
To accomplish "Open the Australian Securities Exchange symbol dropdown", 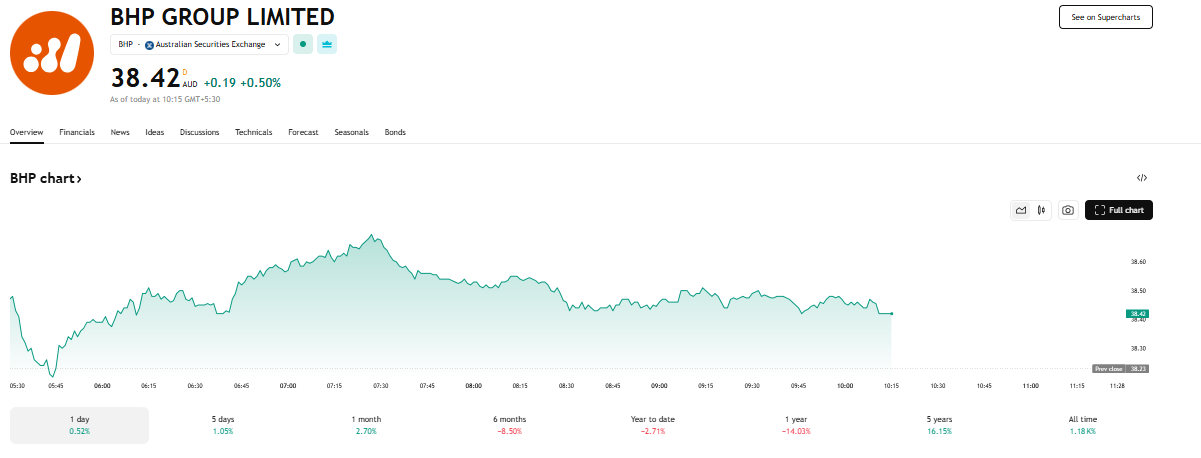I will tap(200, 45).
